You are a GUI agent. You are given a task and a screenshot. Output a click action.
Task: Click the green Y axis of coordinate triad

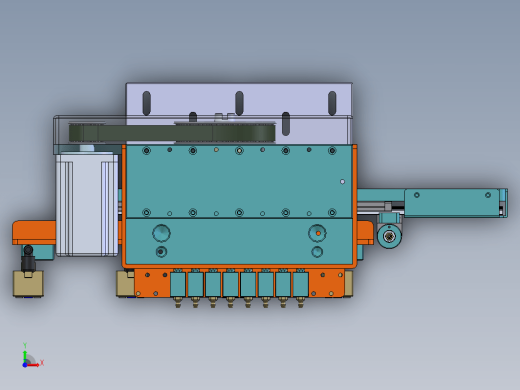pyautogui.click(x=25, y=354)
